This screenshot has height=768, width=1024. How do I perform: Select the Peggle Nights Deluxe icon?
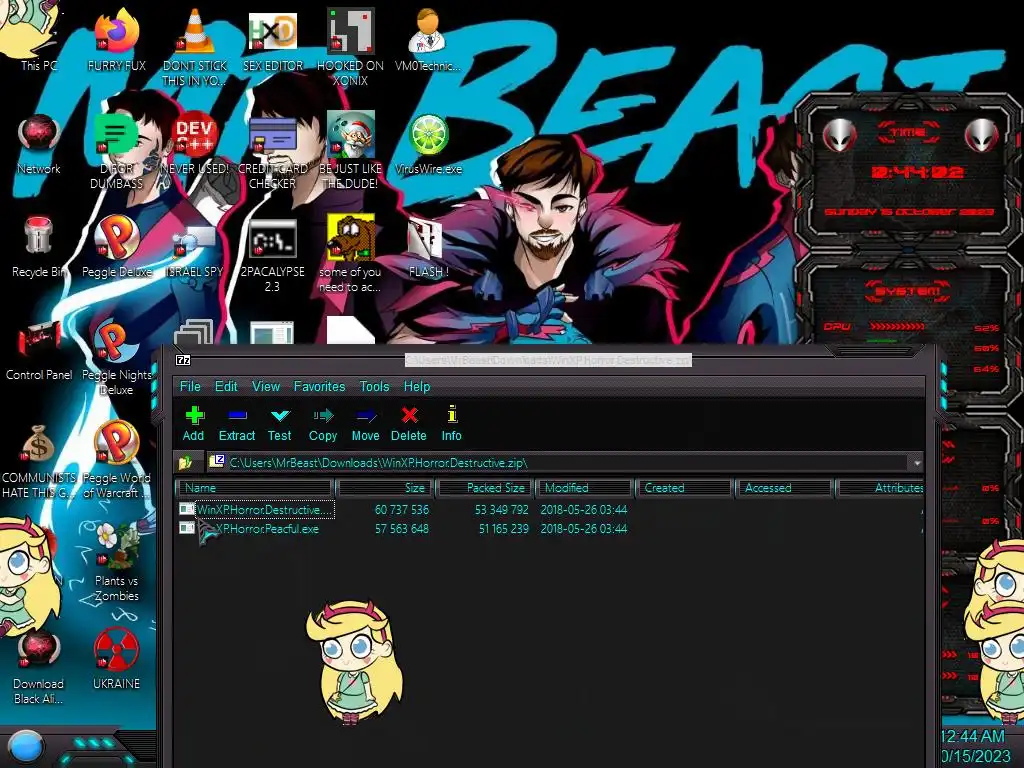point(116,357)
